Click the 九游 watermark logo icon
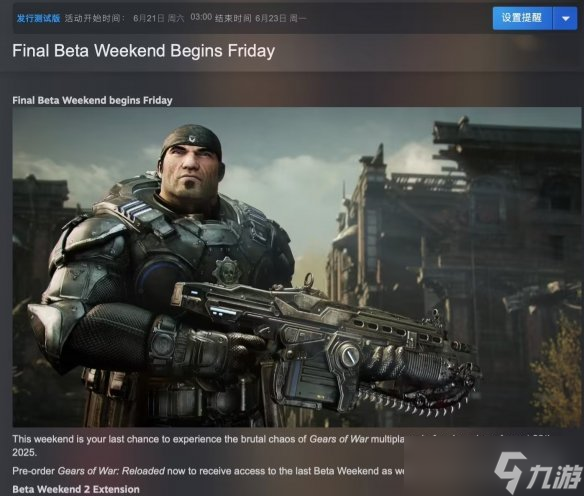This screenshot has height=496, width=584. (x=510, y=471)
